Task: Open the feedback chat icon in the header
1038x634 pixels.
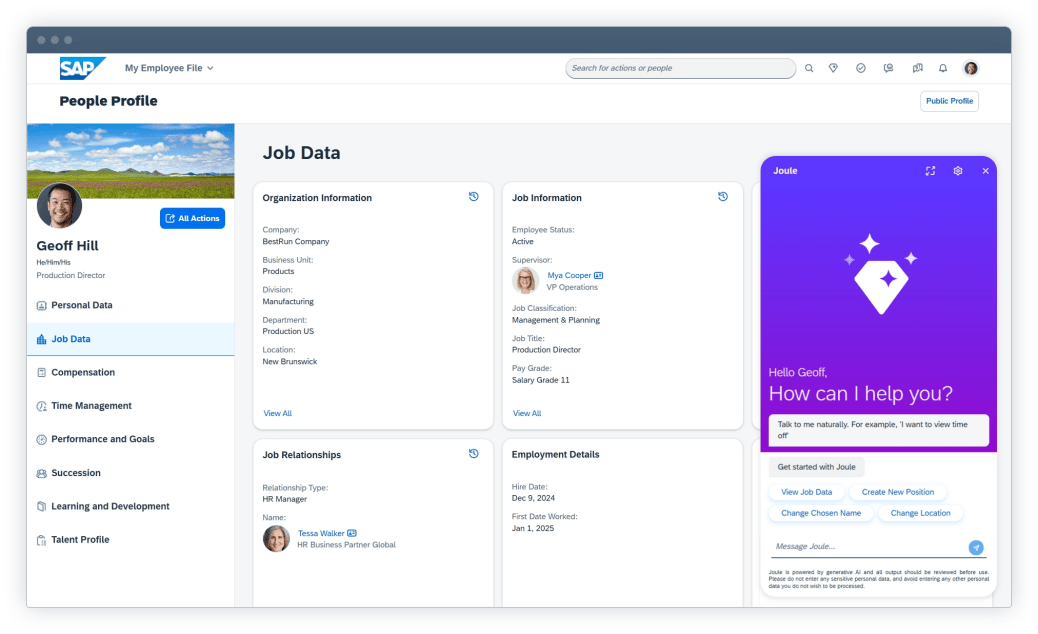Action: [x=889, y=68]
